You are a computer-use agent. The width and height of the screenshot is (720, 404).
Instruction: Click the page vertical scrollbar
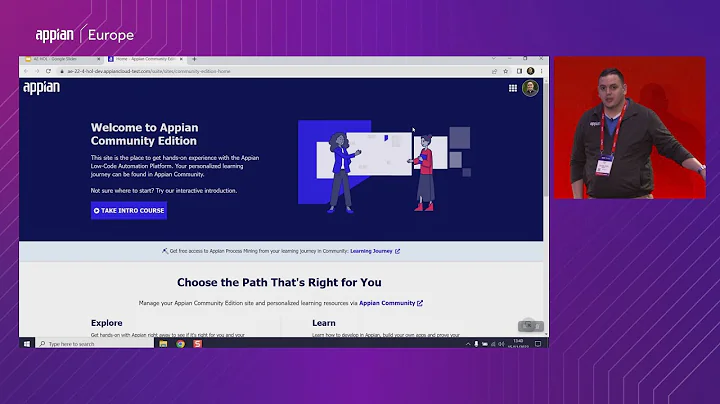tap(546, 138)
